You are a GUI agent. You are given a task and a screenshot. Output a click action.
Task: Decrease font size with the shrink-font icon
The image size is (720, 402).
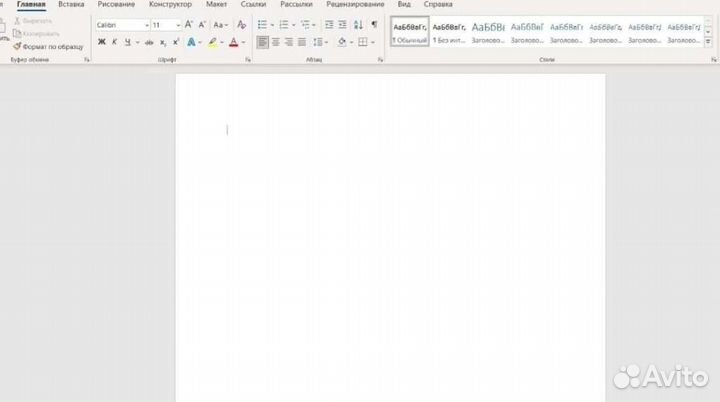202,25
